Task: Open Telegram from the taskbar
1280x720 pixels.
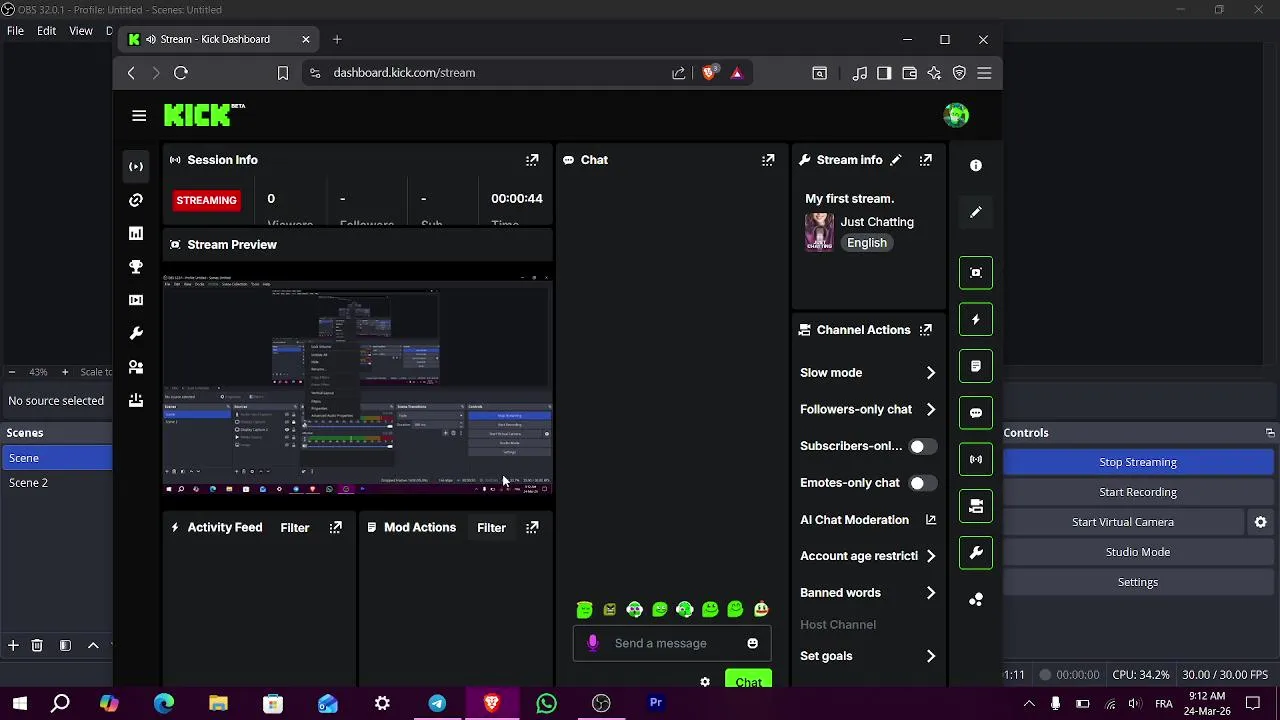Action: pyautogui.click(x=437, y=703)
